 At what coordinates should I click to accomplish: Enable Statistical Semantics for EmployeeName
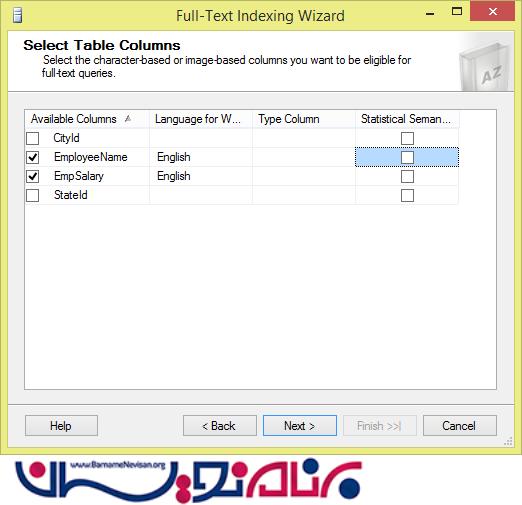click(x=407, y=157)
